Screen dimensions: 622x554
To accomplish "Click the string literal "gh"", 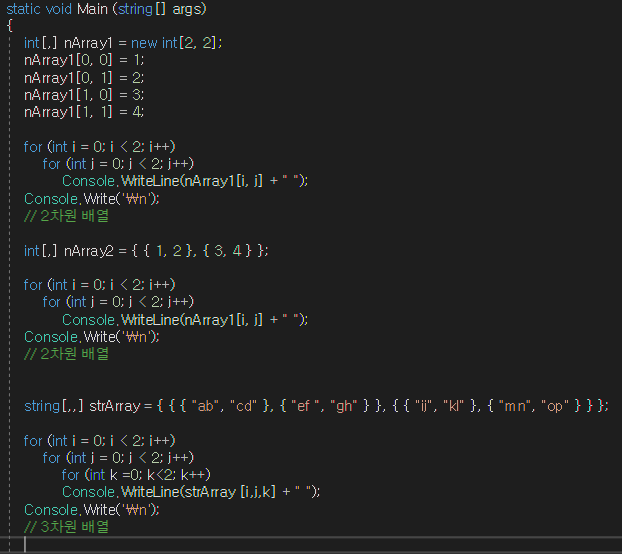I will click(344, 406).
